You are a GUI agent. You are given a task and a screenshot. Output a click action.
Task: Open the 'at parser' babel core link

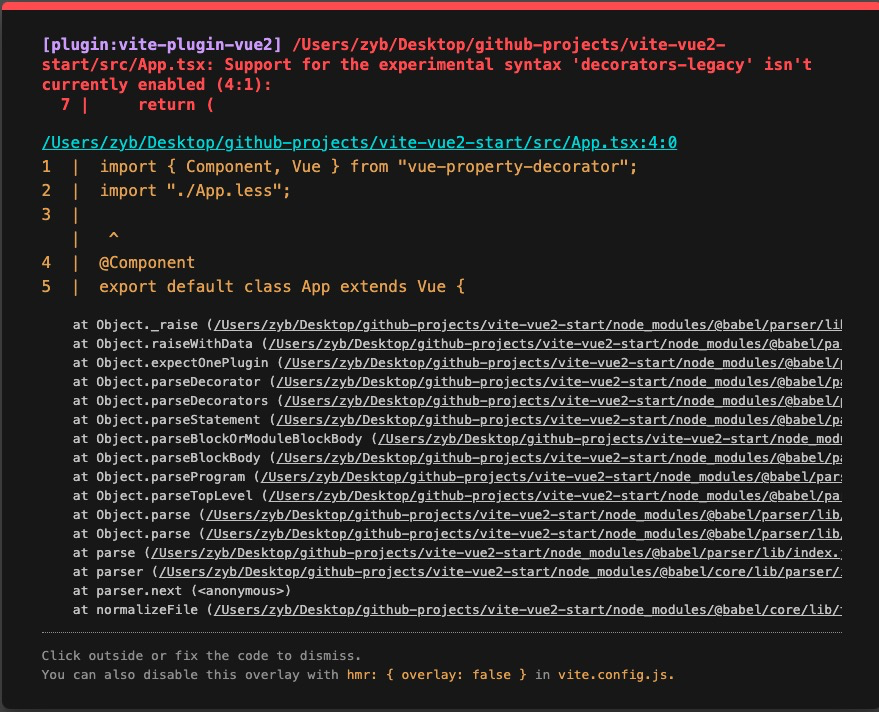tap(500, 572)
